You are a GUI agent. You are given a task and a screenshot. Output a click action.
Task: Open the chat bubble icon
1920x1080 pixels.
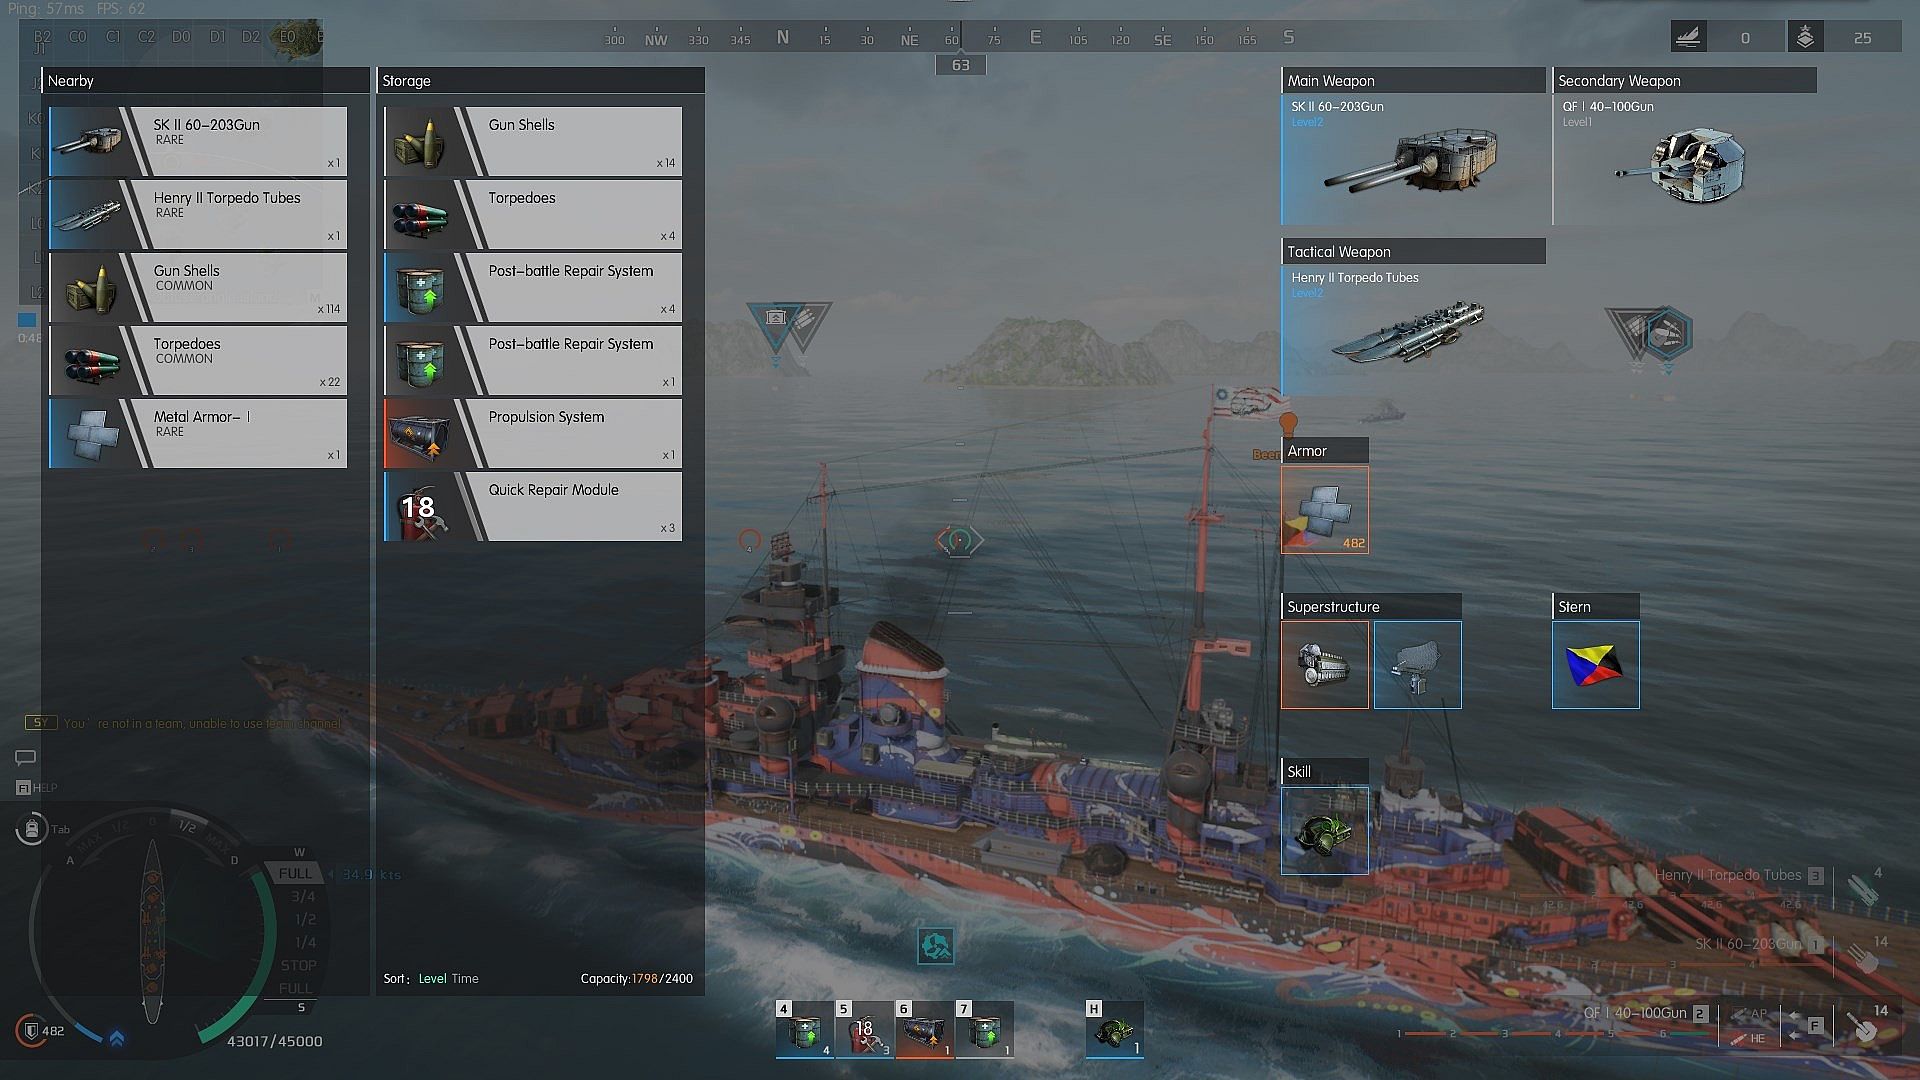pyautogui.click(x=26, y=758)
